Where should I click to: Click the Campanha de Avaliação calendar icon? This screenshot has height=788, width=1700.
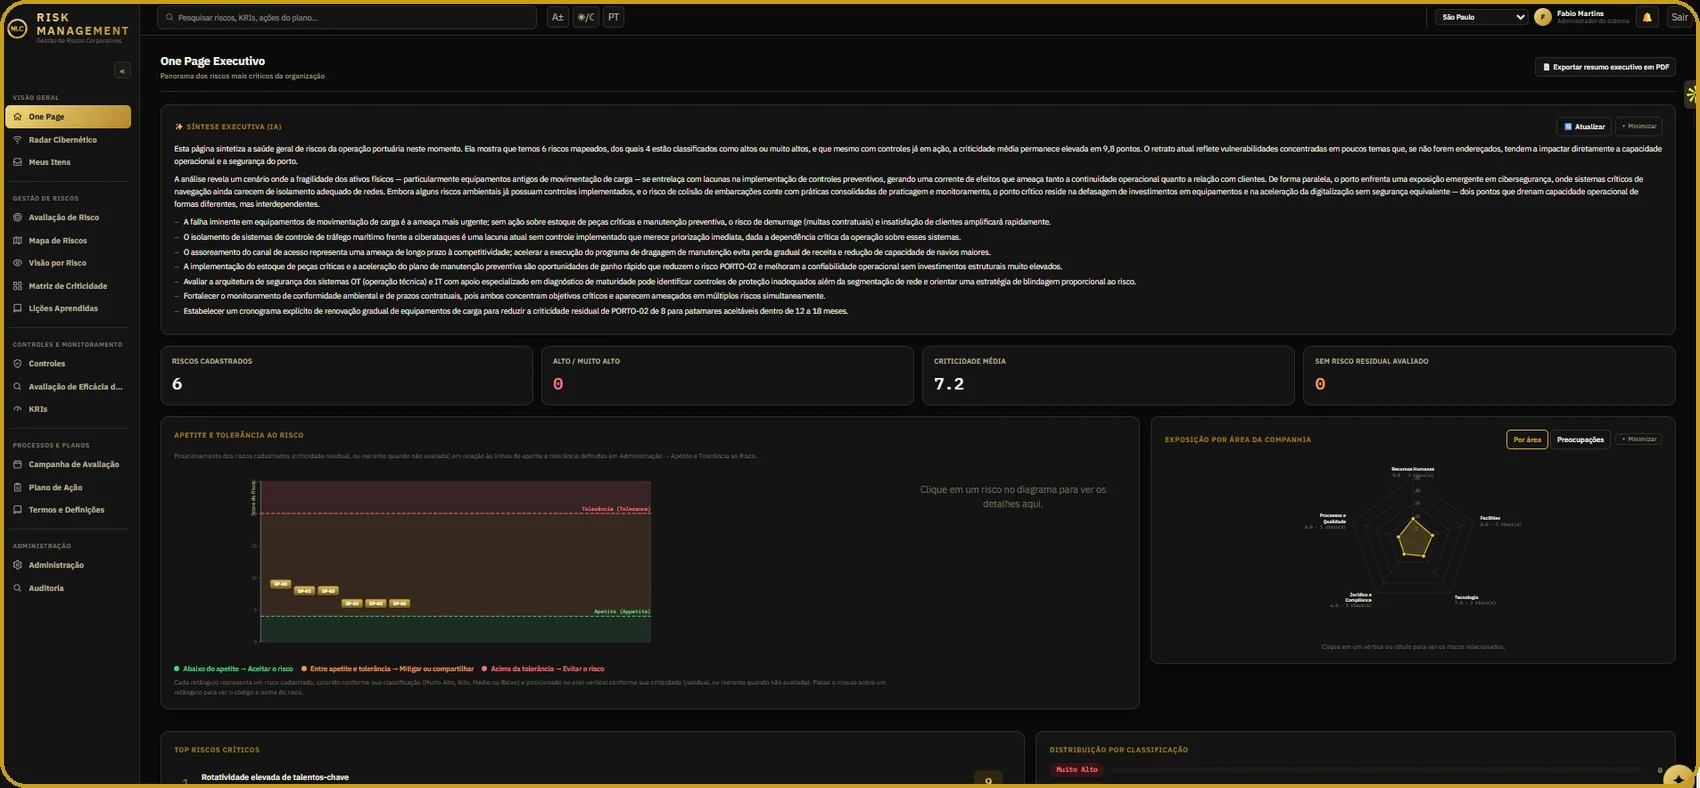pyautogui.click(x=17, y=464)
